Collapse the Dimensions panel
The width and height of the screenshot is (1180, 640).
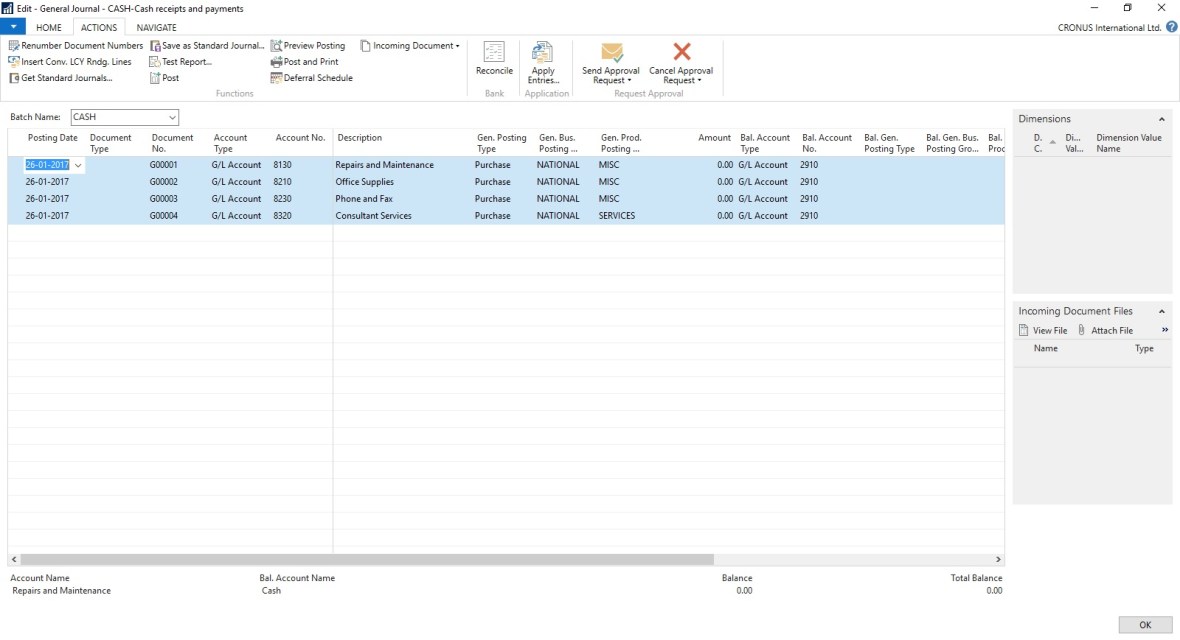(1162, 119)
